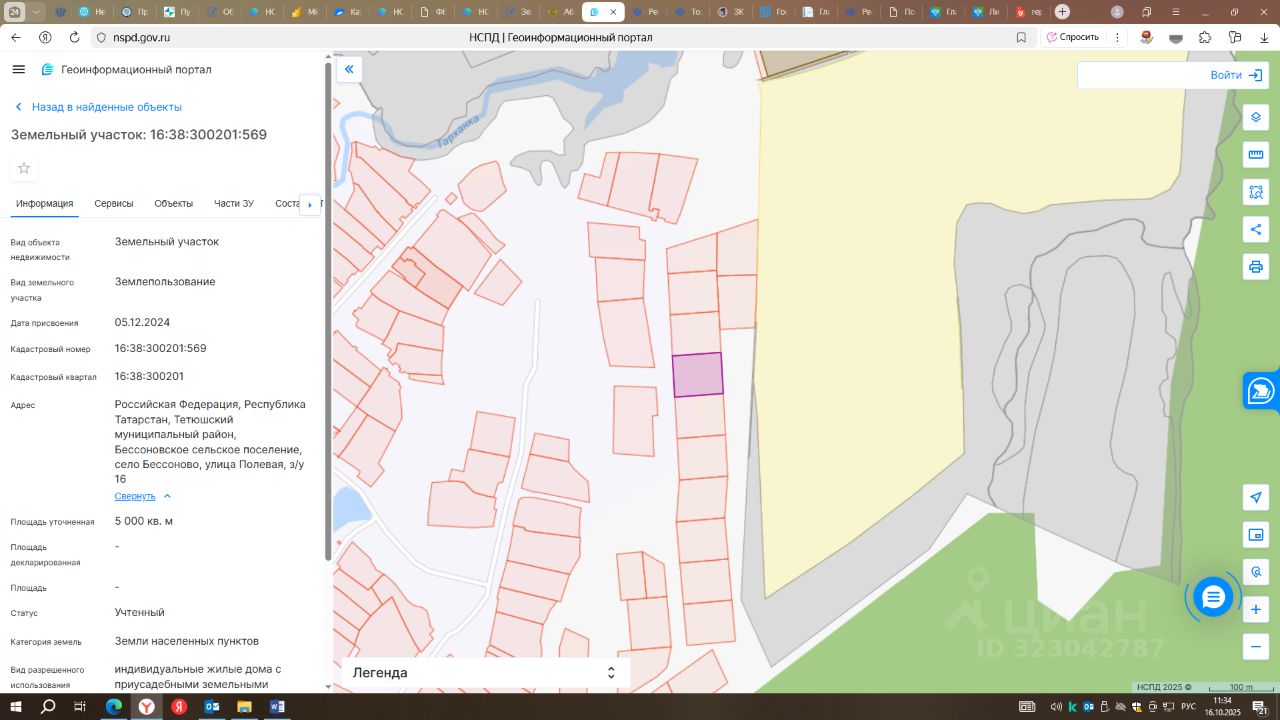Open the support chat bubble
Screen dimensions: 1280x720
(1213, 597)
